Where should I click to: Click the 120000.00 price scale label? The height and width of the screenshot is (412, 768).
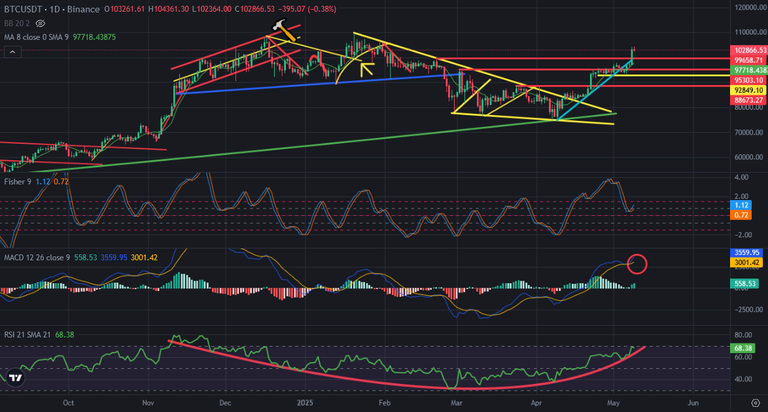tap(749, 7)
